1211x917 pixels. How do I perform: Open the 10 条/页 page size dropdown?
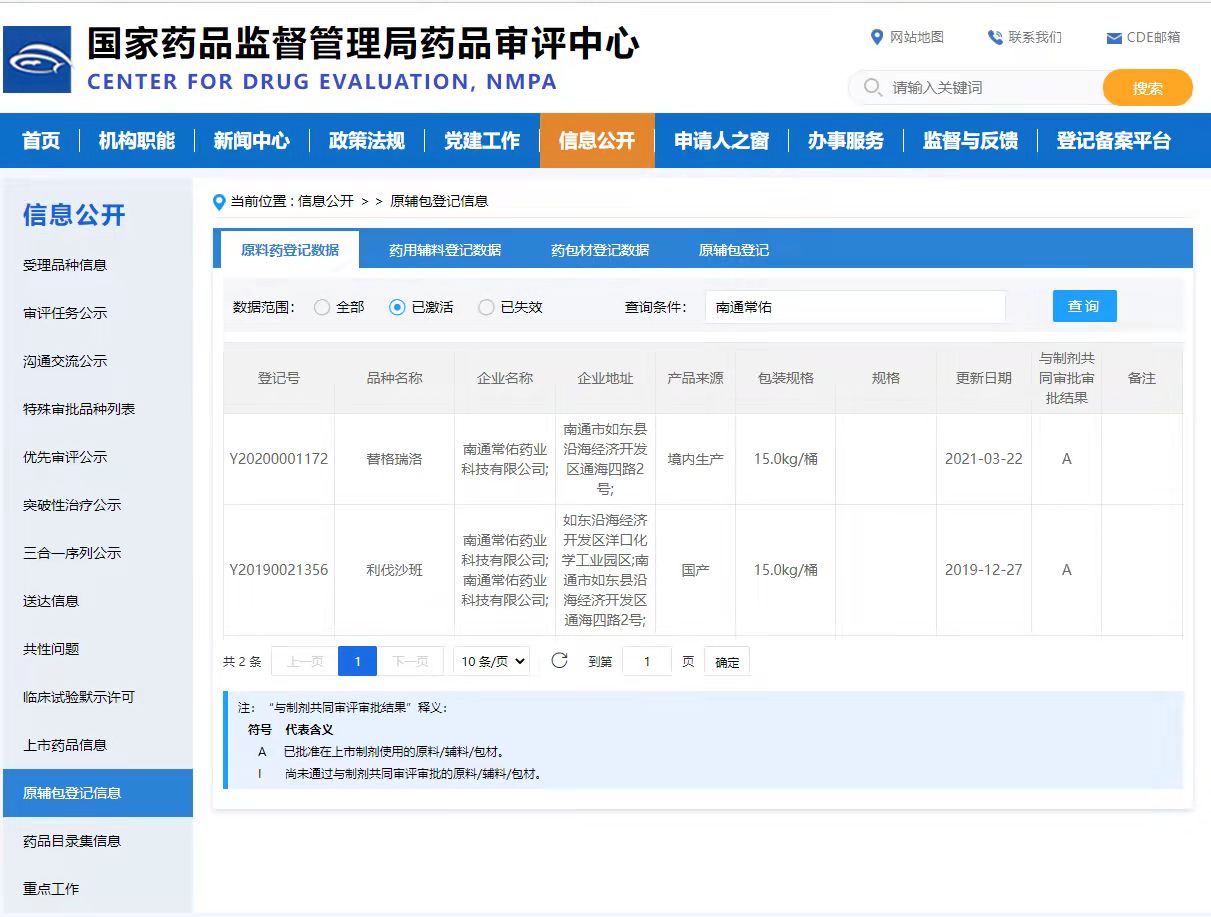coord(491,661)
